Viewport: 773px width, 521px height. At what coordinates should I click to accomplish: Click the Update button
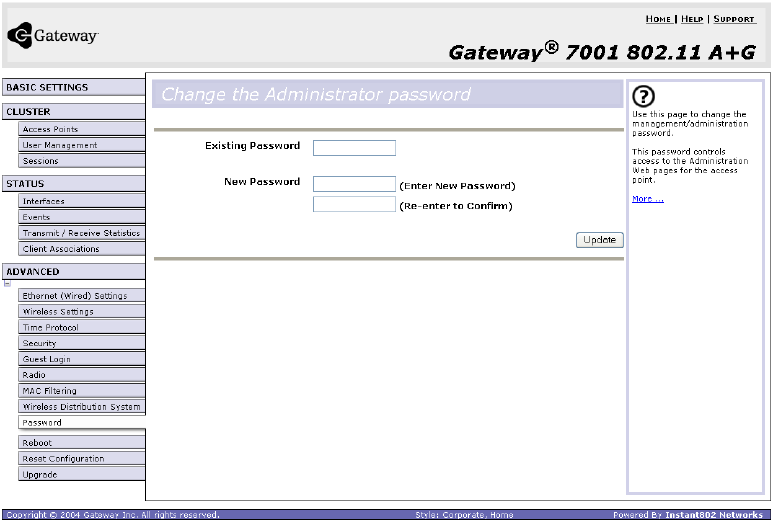[599, 240]
